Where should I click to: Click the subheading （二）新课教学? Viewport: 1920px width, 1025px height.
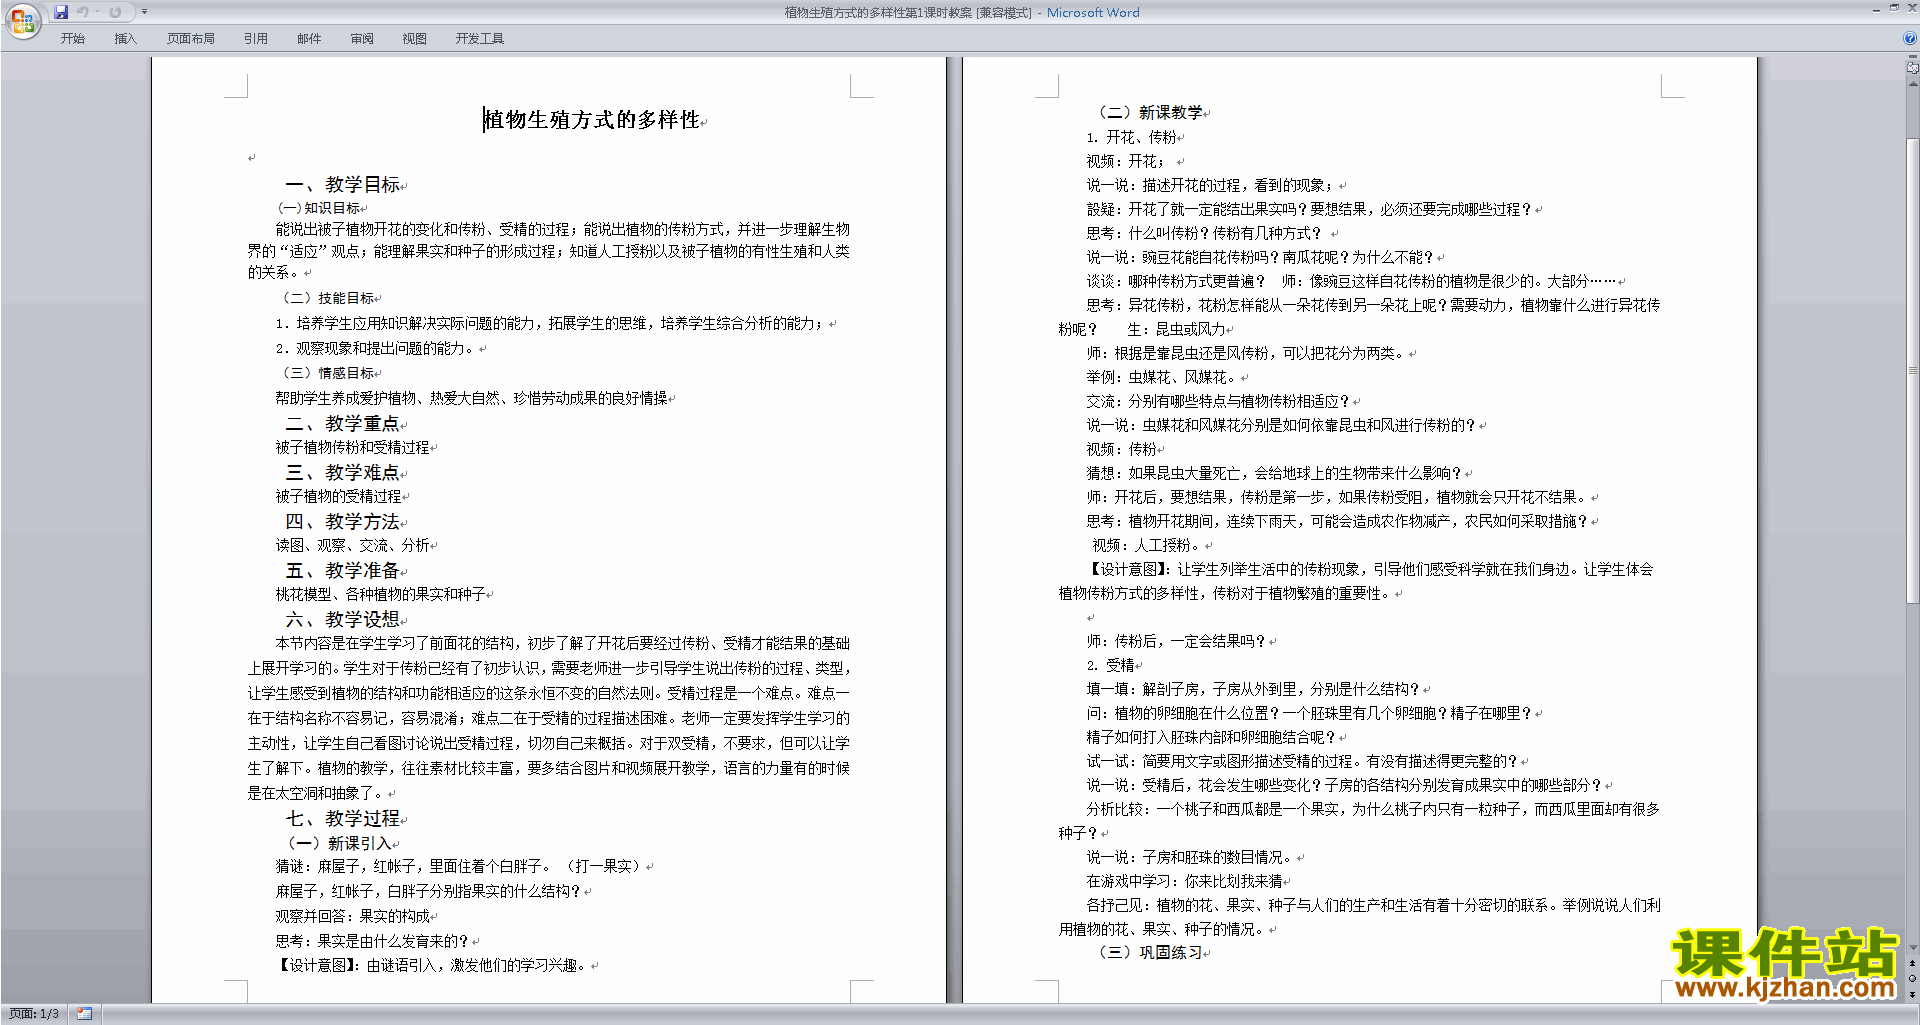1150,113
